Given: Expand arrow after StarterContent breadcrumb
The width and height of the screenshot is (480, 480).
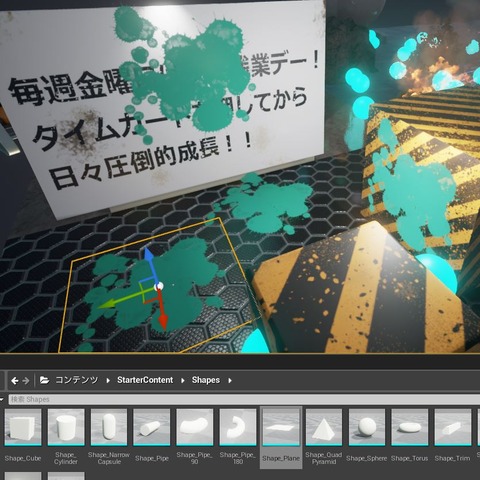Looking at the screenshot, I should pos(183,380).
